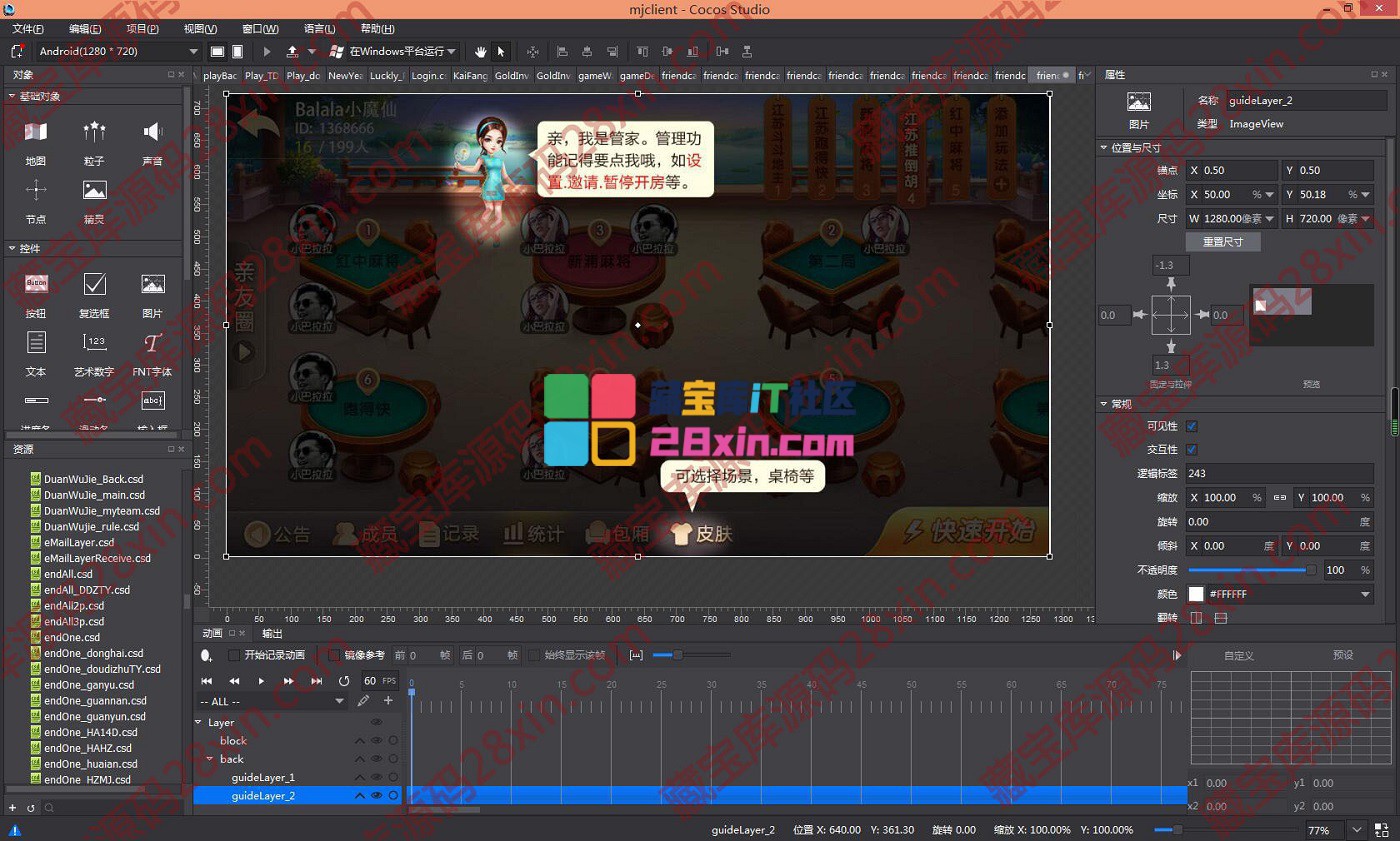Play the animation in timeline

tap(261, 681)
